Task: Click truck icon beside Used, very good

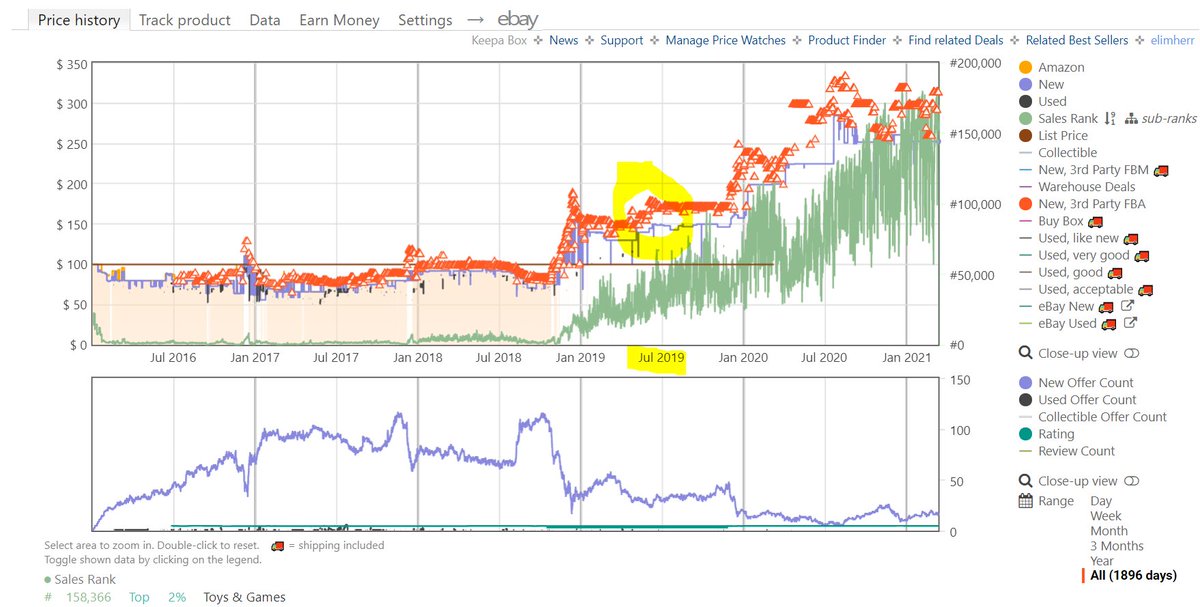Action: point(1141,256)
